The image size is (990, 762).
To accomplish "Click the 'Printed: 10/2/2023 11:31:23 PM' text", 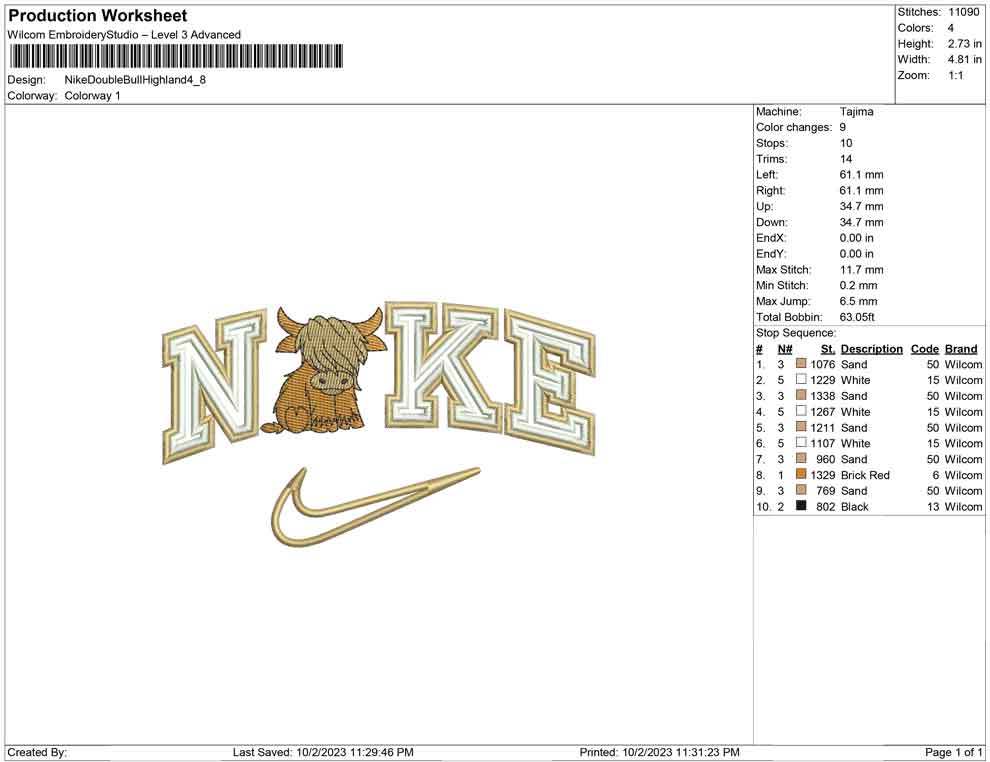I will pyautogui.click(x=659, y=752).
